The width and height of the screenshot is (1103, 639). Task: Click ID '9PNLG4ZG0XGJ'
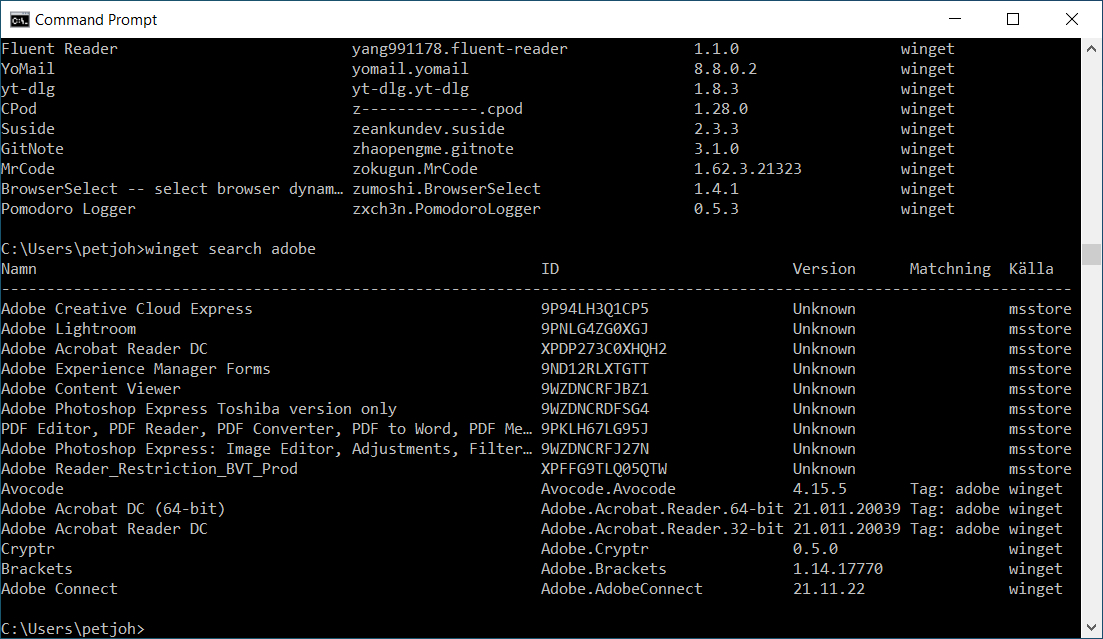pos(594,329)
